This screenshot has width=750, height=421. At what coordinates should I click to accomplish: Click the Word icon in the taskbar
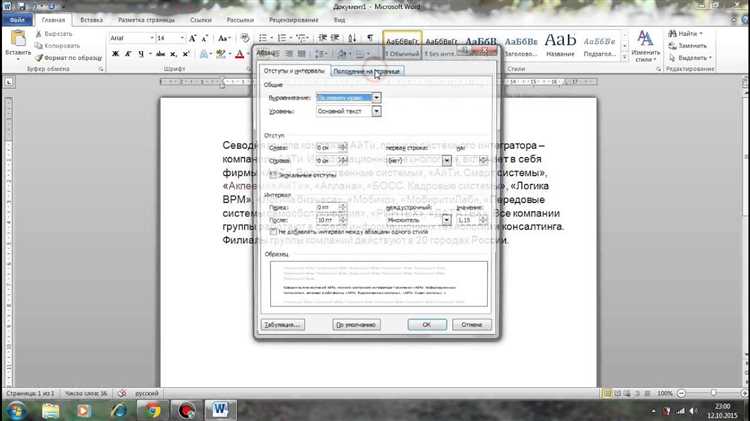221,410
